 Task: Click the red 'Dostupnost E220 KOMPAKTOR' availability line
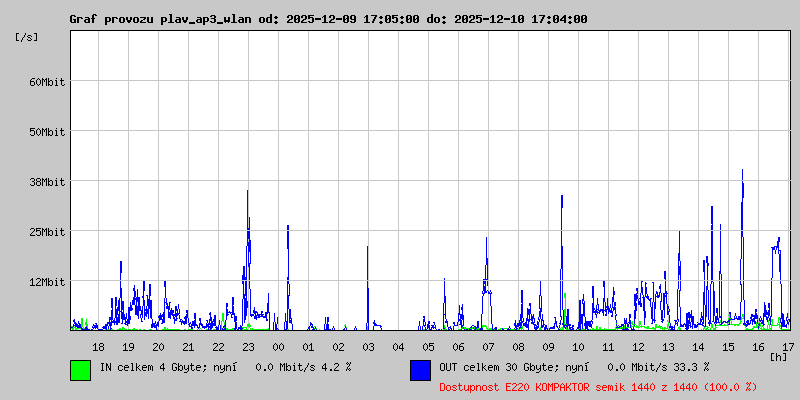(x=598, y=387)
